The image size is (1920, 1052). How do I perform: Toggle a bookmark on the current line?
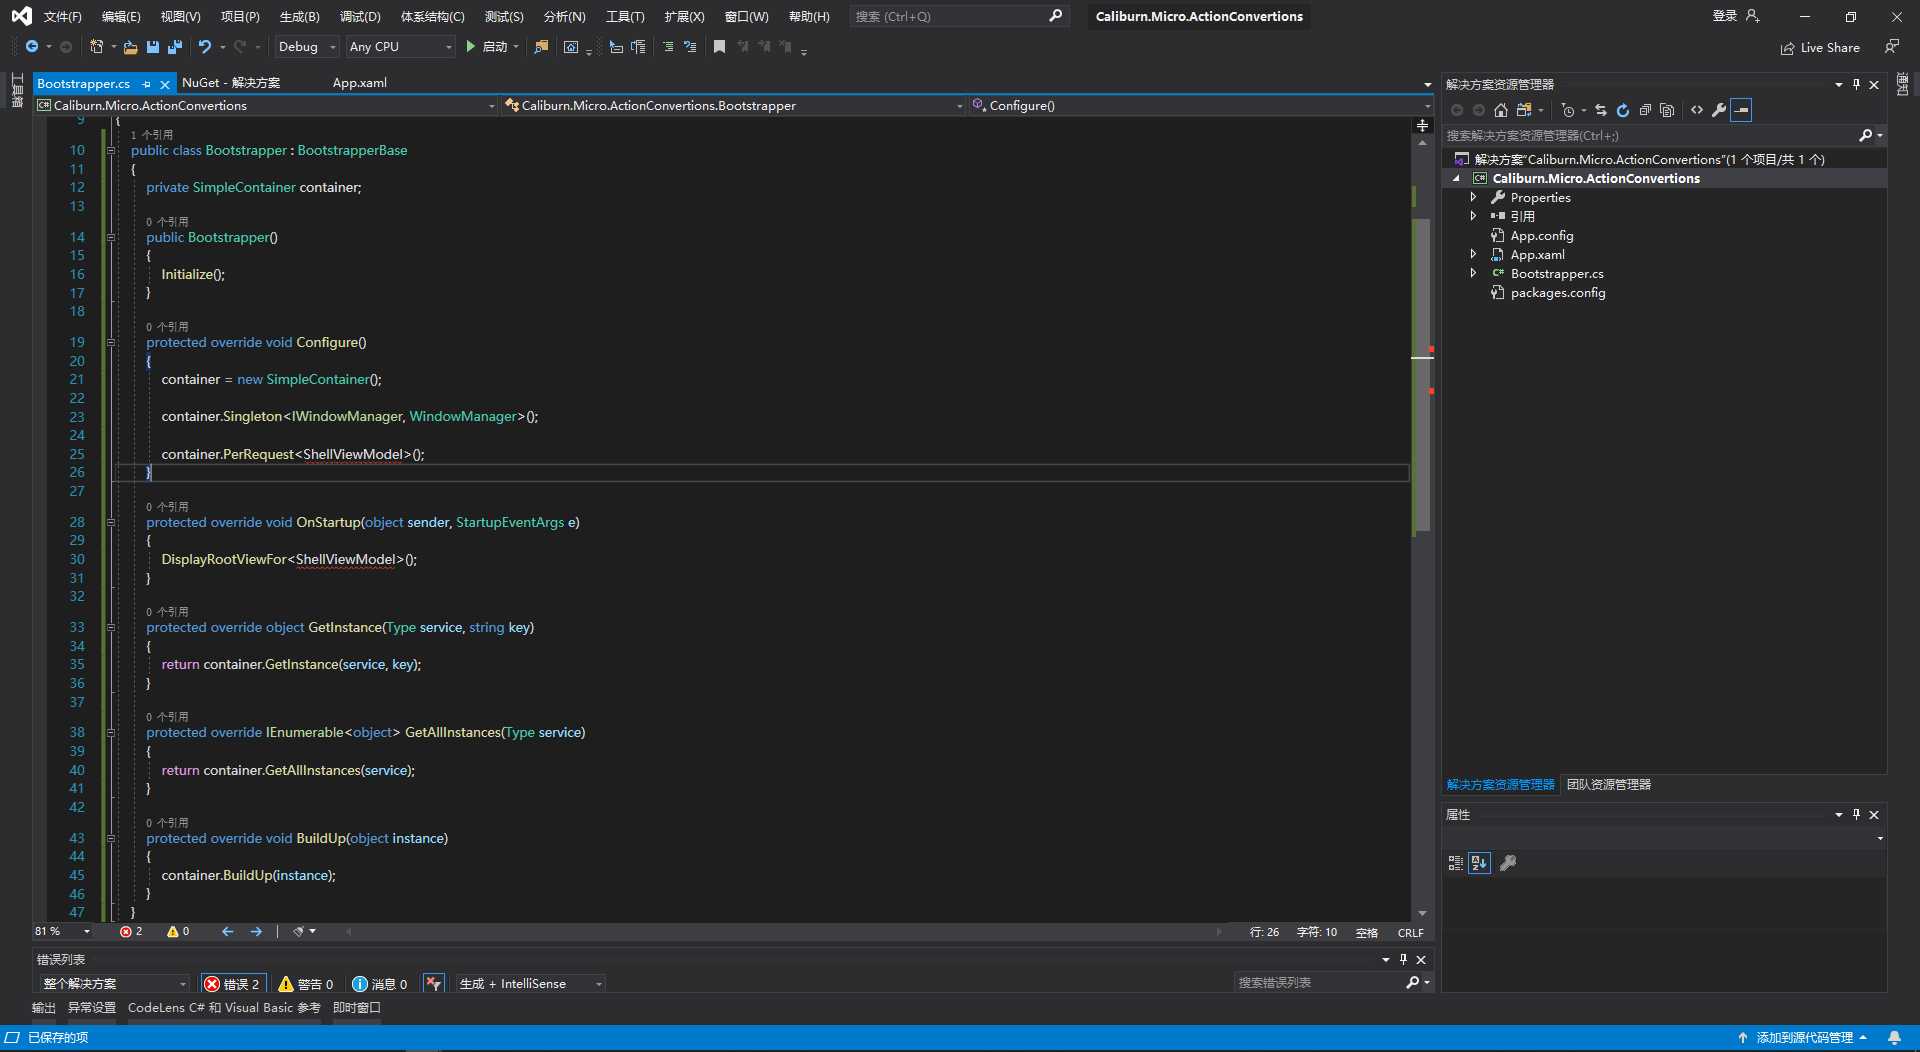[719, 47]
